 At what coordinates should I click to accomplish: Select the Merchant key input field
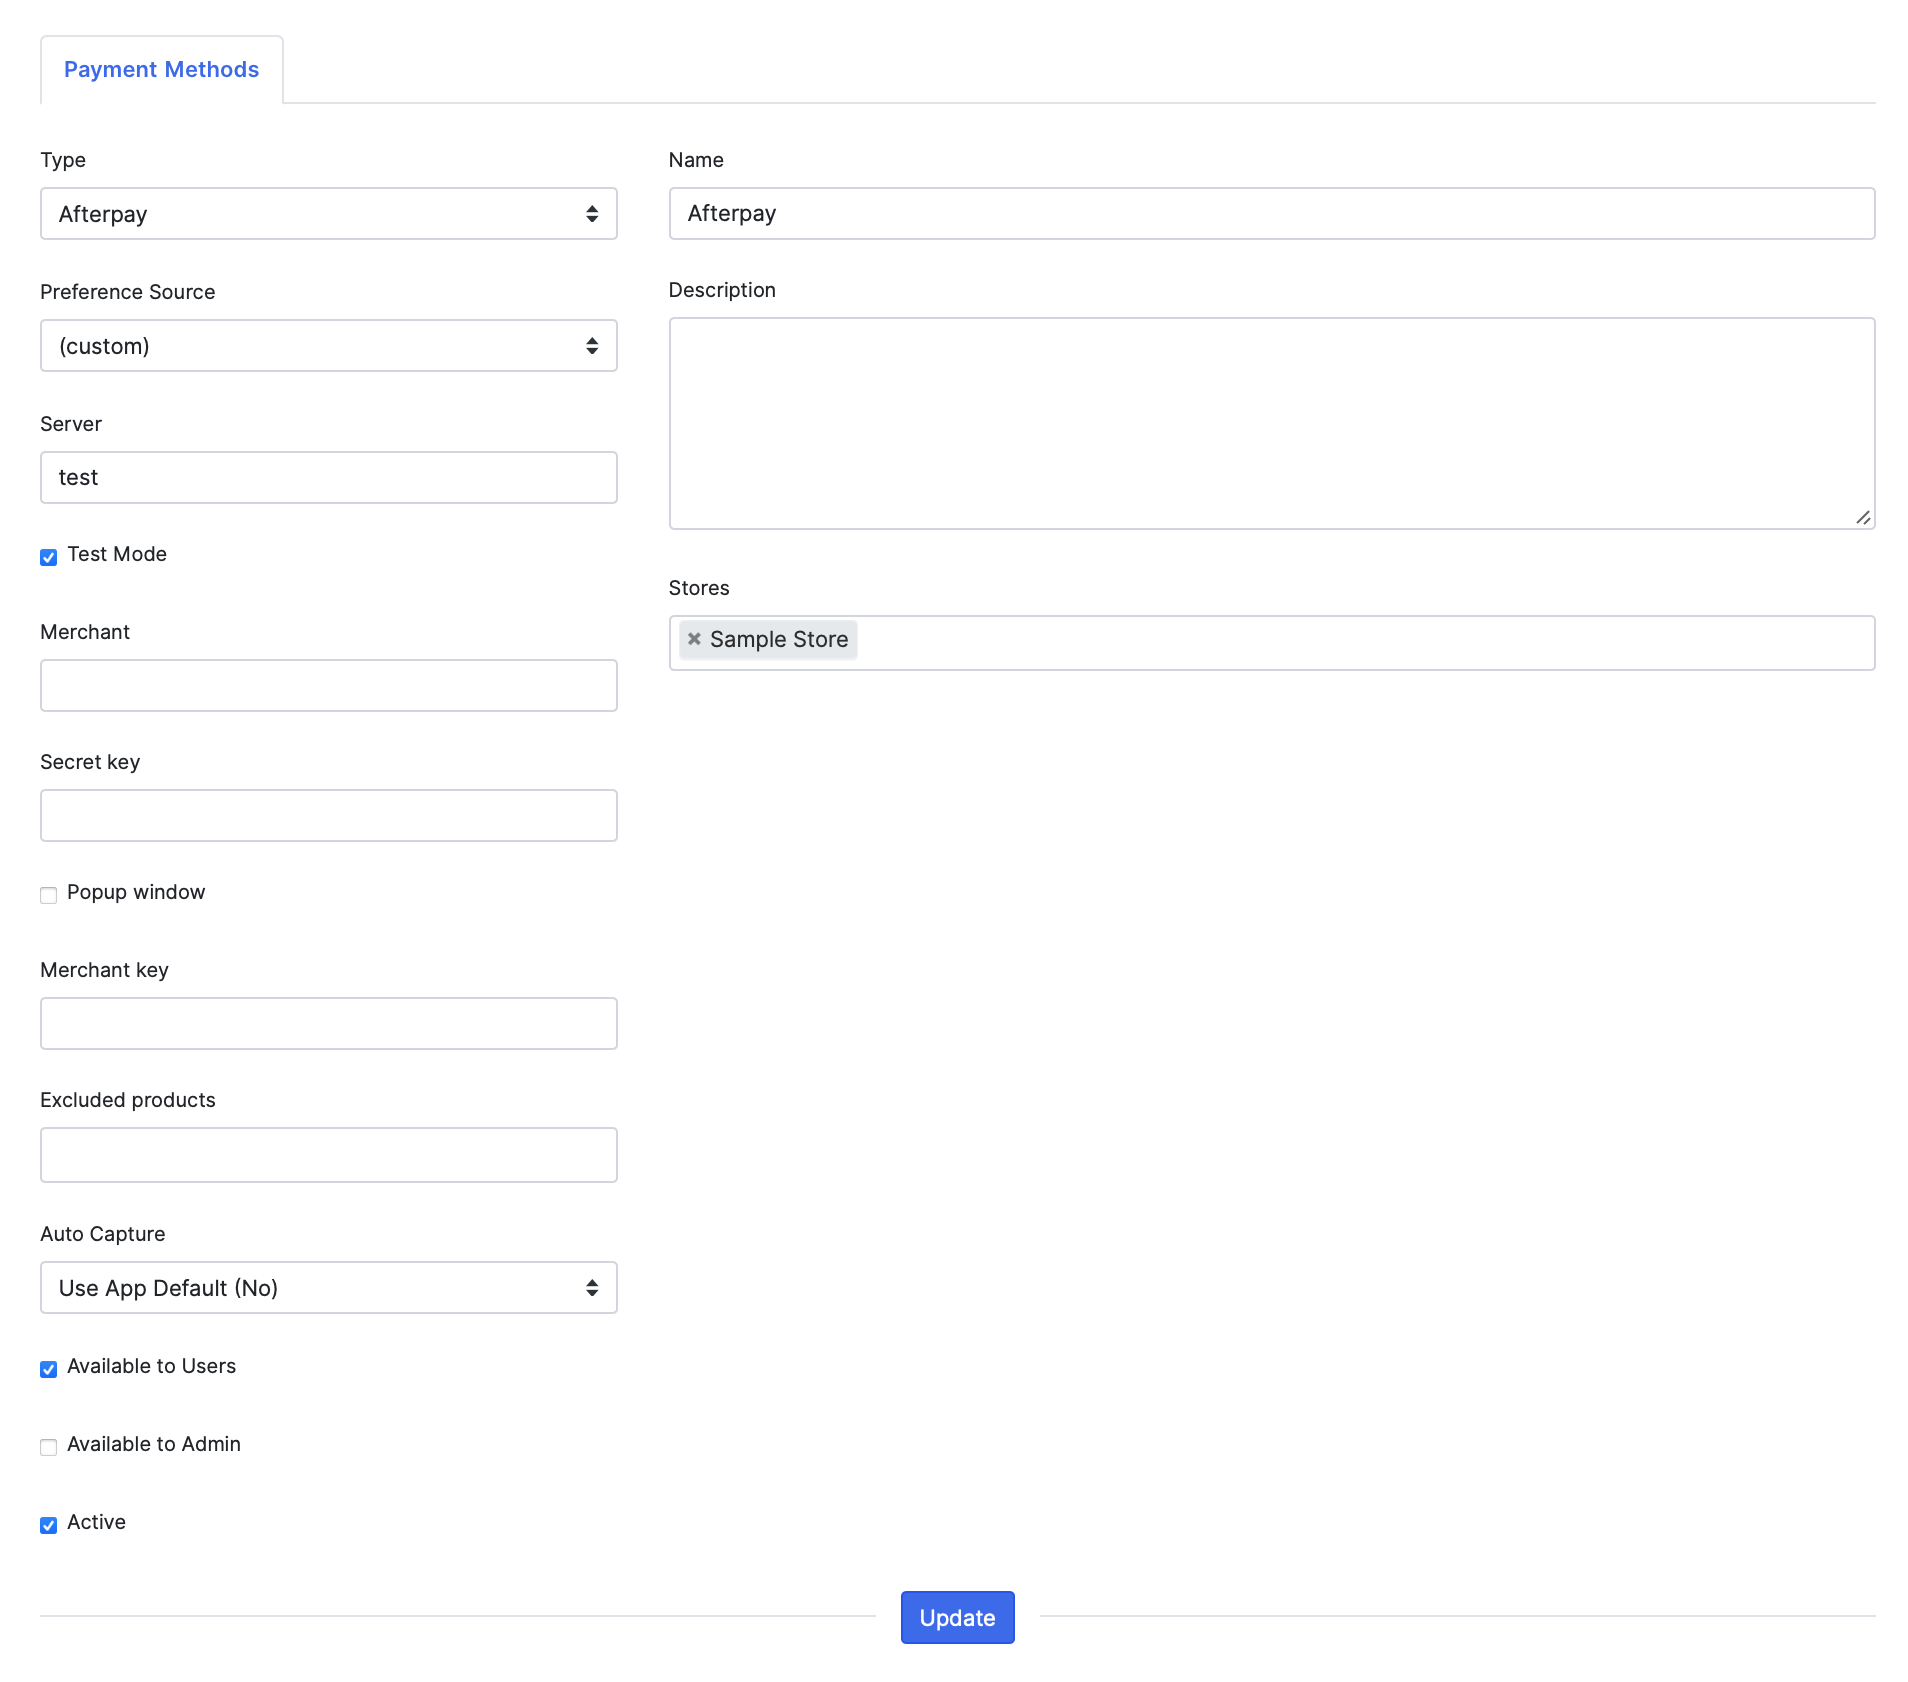pyautogui.click(x=328, y=1024)
